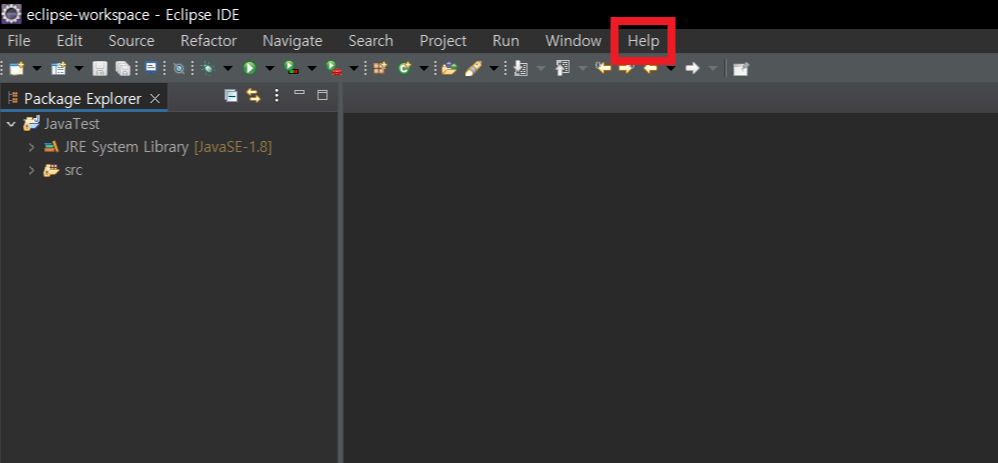Viewport: 998px width, 463px height.
Task: Open the External Tools dropdown arrow
Action: [x=354, y=68]
